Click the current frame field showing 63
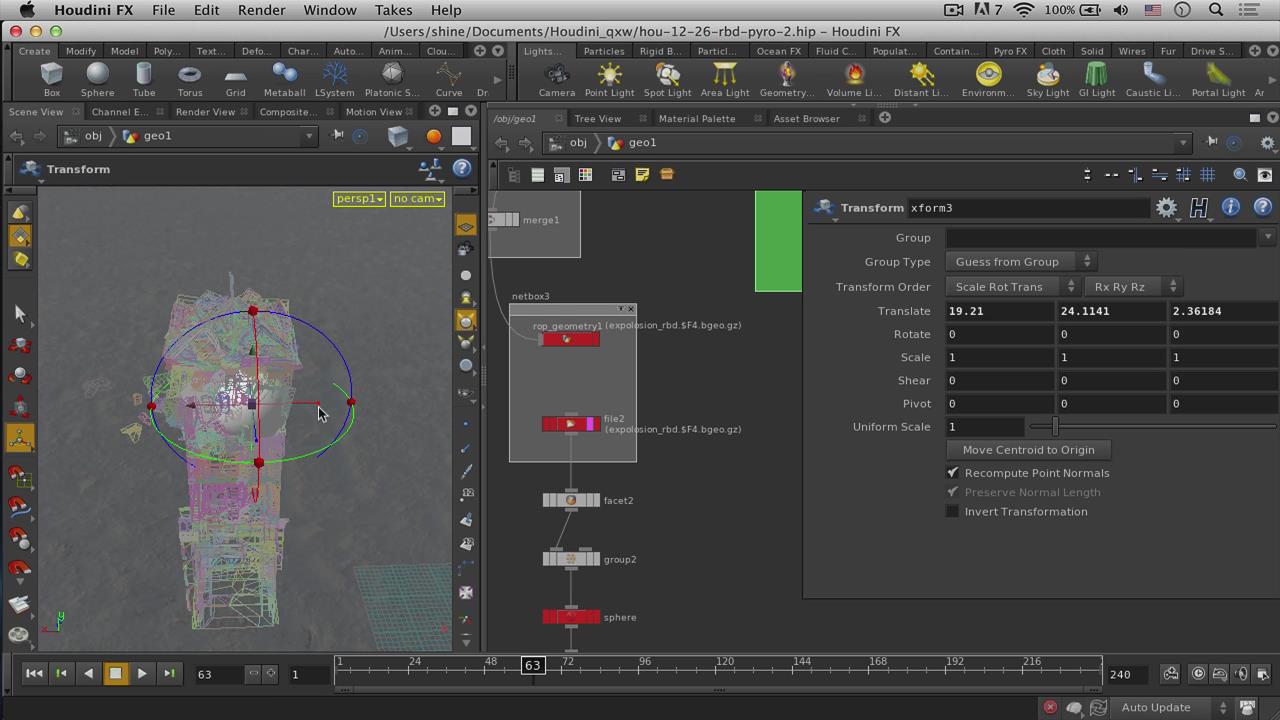 click(x=218, y=674)
